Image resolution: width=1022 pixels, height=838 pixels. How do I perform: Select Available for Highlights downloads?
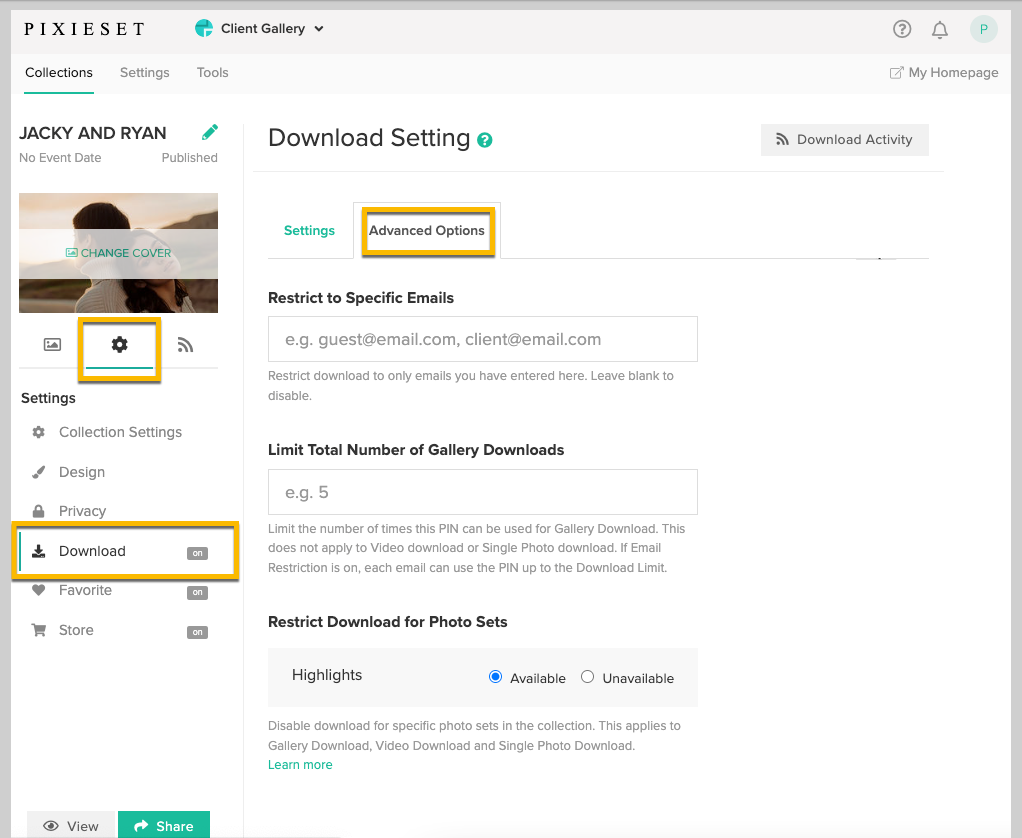[x=495, y=677]
